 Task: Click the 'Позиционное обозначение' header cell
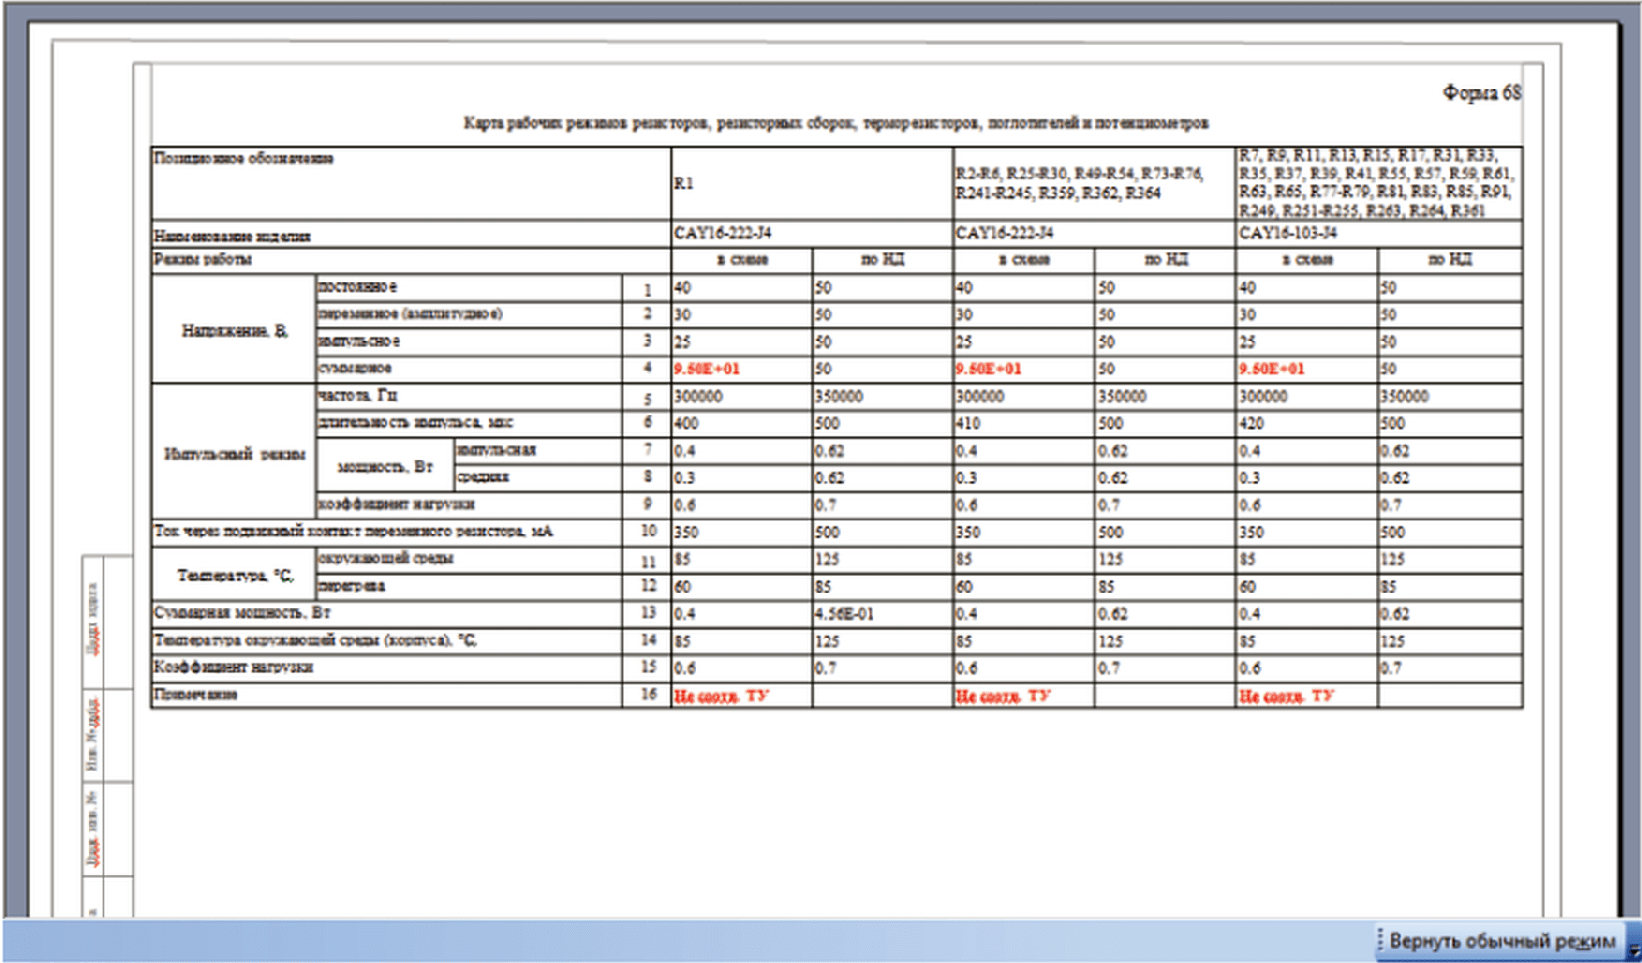pos(244,159)
